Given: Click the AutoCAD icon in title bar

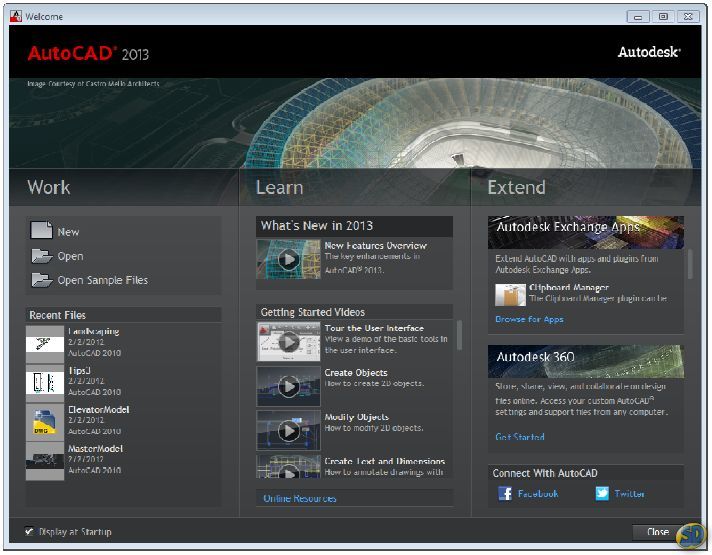Looking at the screenshot, I should (x=16, y=16).
